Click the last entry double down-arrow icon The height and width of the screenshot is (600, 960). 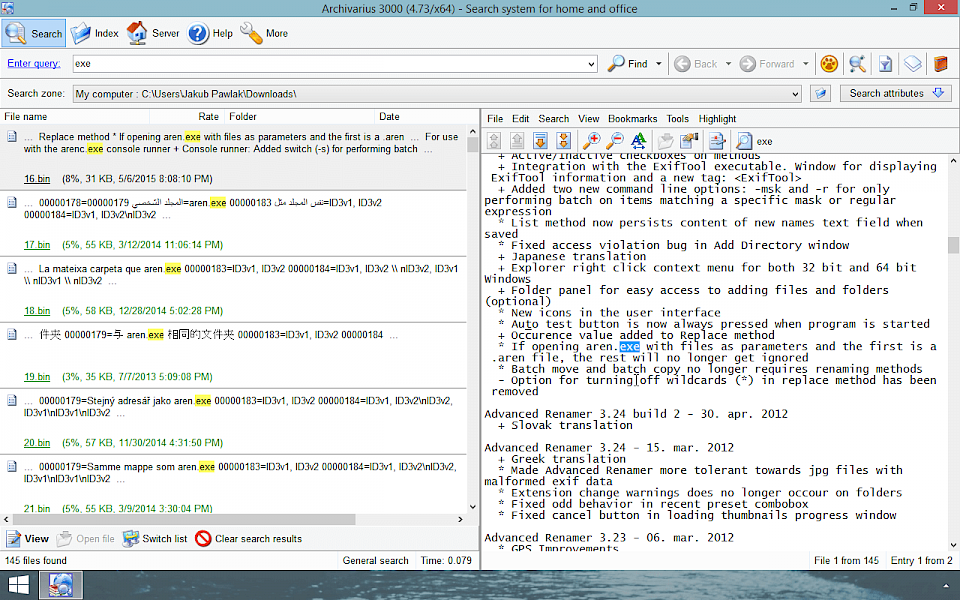(x=563, y=141)
